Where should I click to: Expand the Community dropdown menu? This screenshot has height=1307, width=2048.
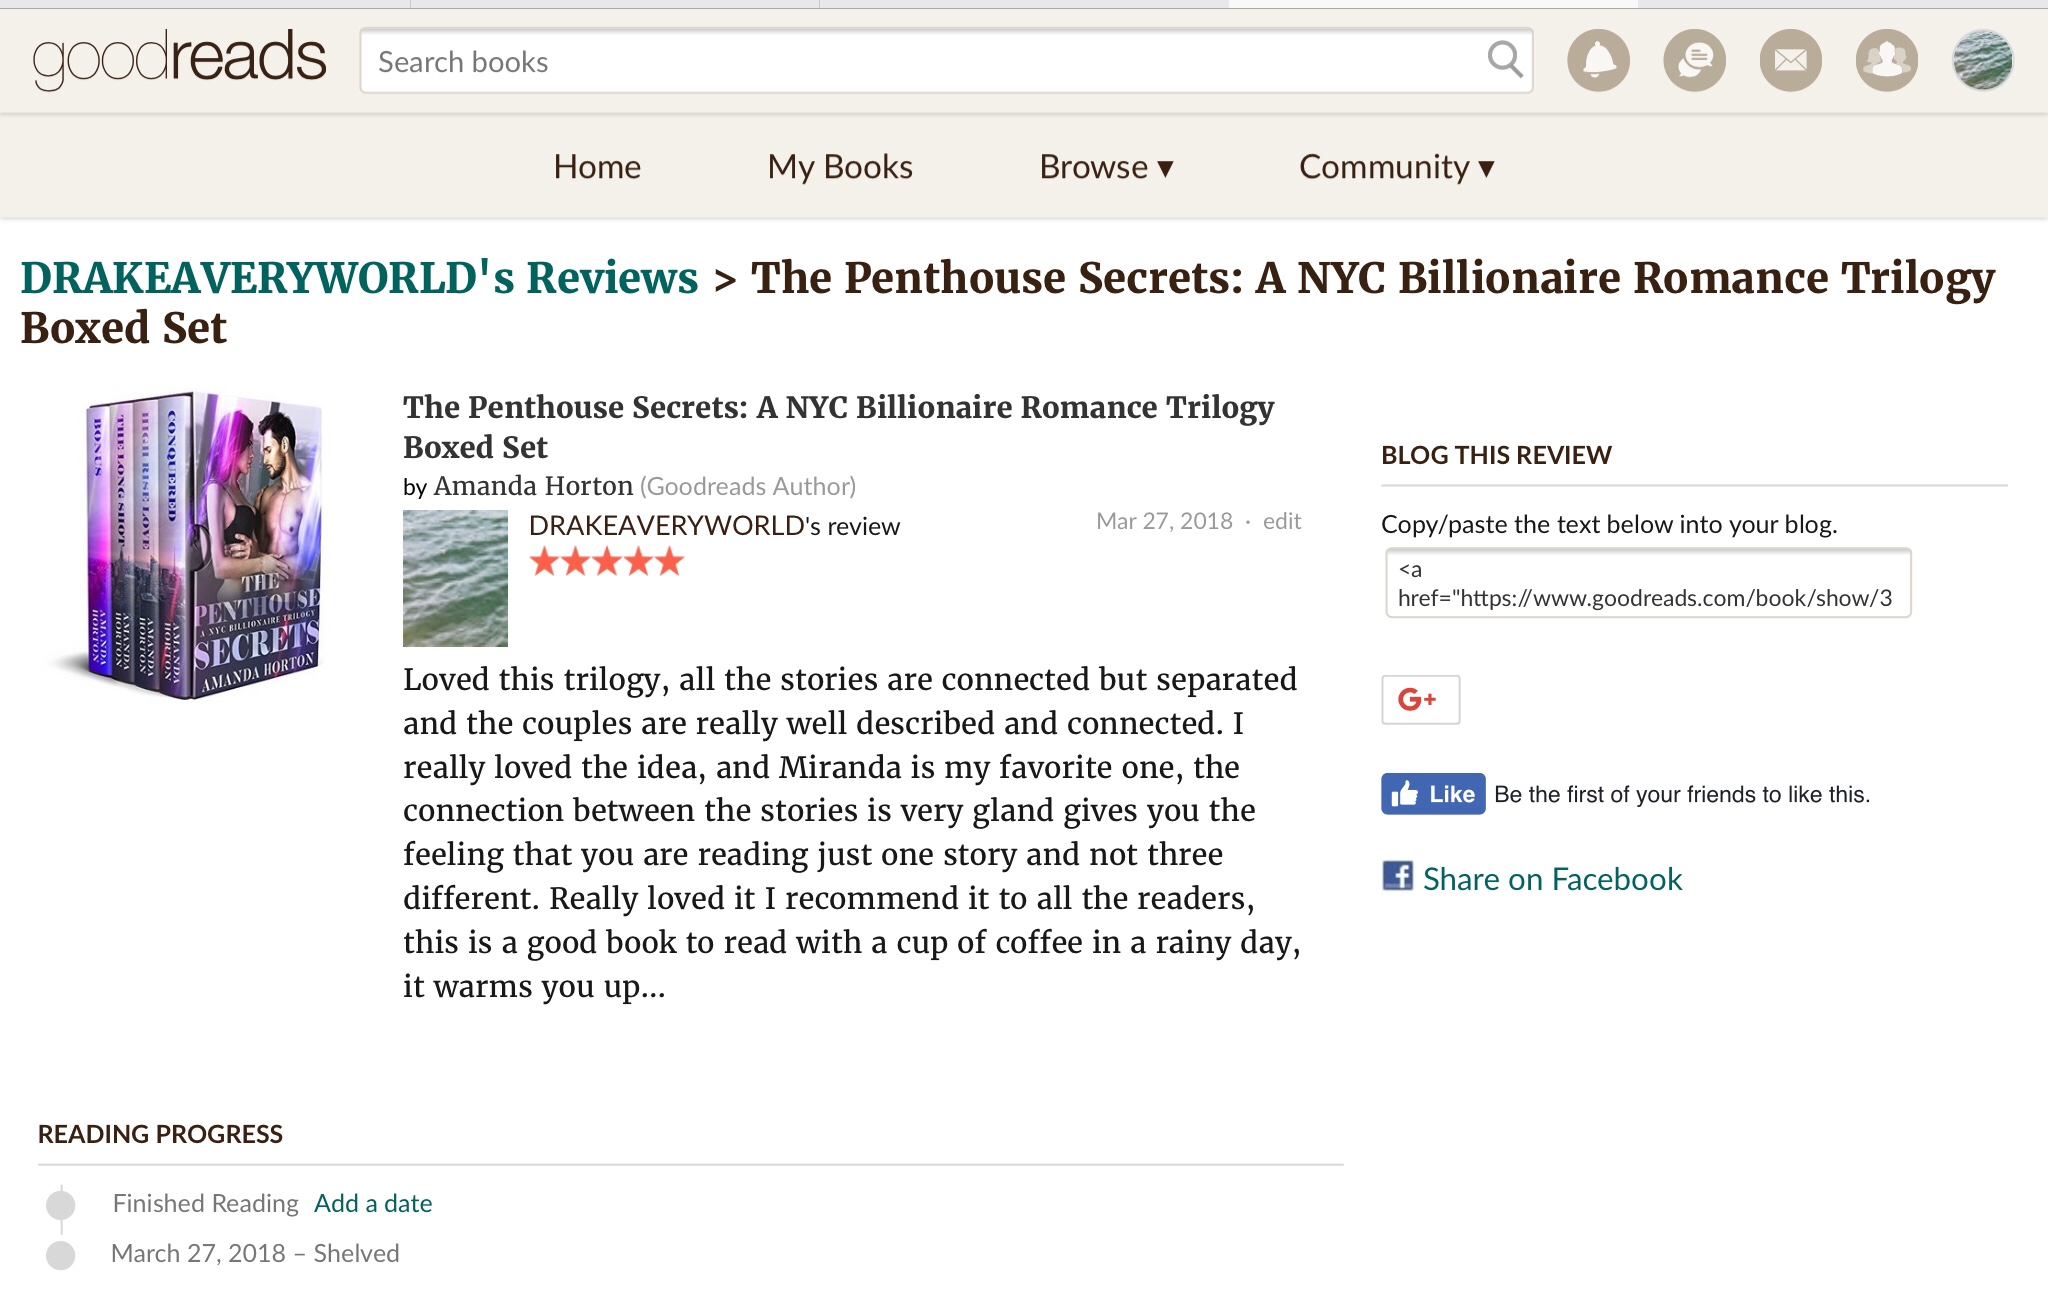coord(1396,167)
